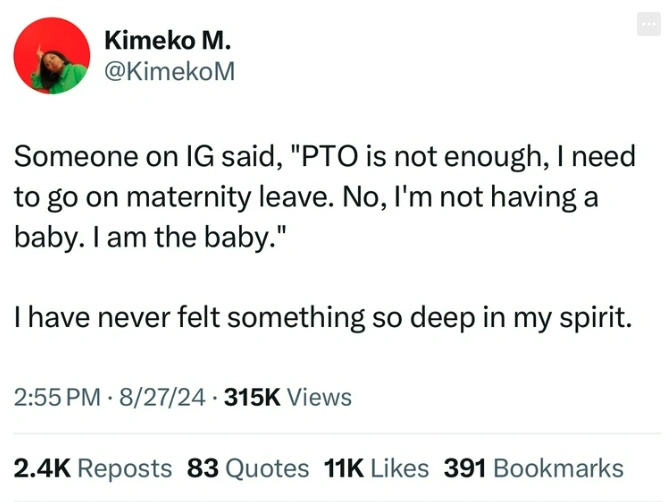Viewport: 672px width, 502px height.
Task: Click the 315K Views stat
Action: pos(288,397)
